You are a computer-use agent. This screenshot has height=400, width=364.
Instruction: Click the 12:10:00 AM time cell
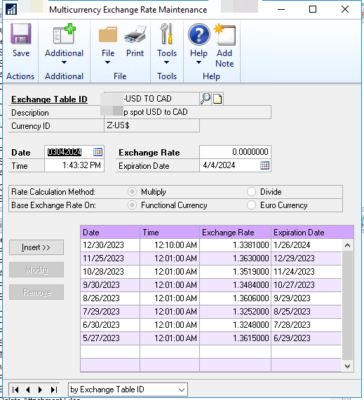(170, 245)
